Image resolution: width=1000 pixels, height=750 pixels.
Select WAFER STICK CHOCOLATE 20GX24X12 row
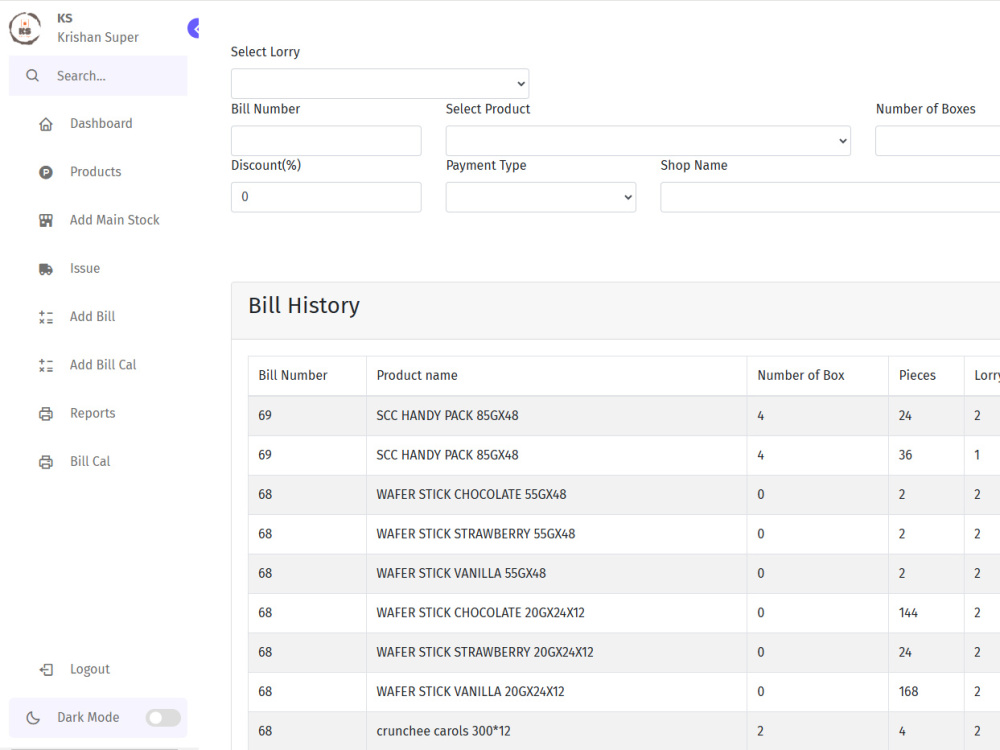tap(624, 614)
